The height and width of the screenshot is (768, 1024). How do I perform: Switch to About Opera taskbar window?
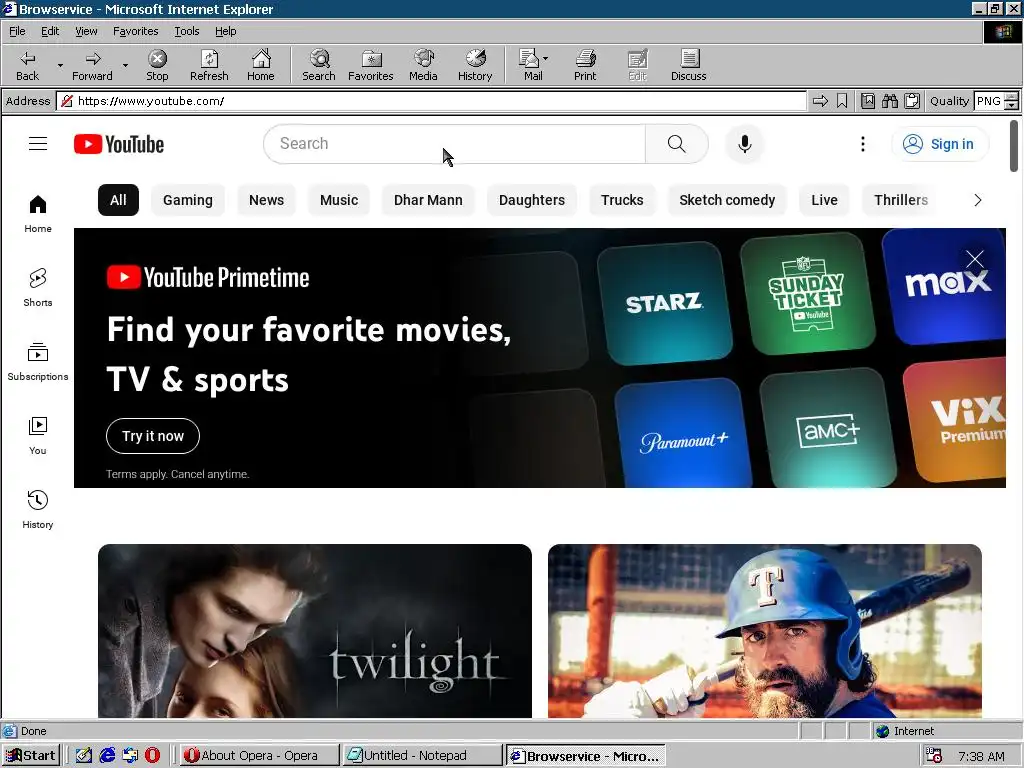click(259, 756)
